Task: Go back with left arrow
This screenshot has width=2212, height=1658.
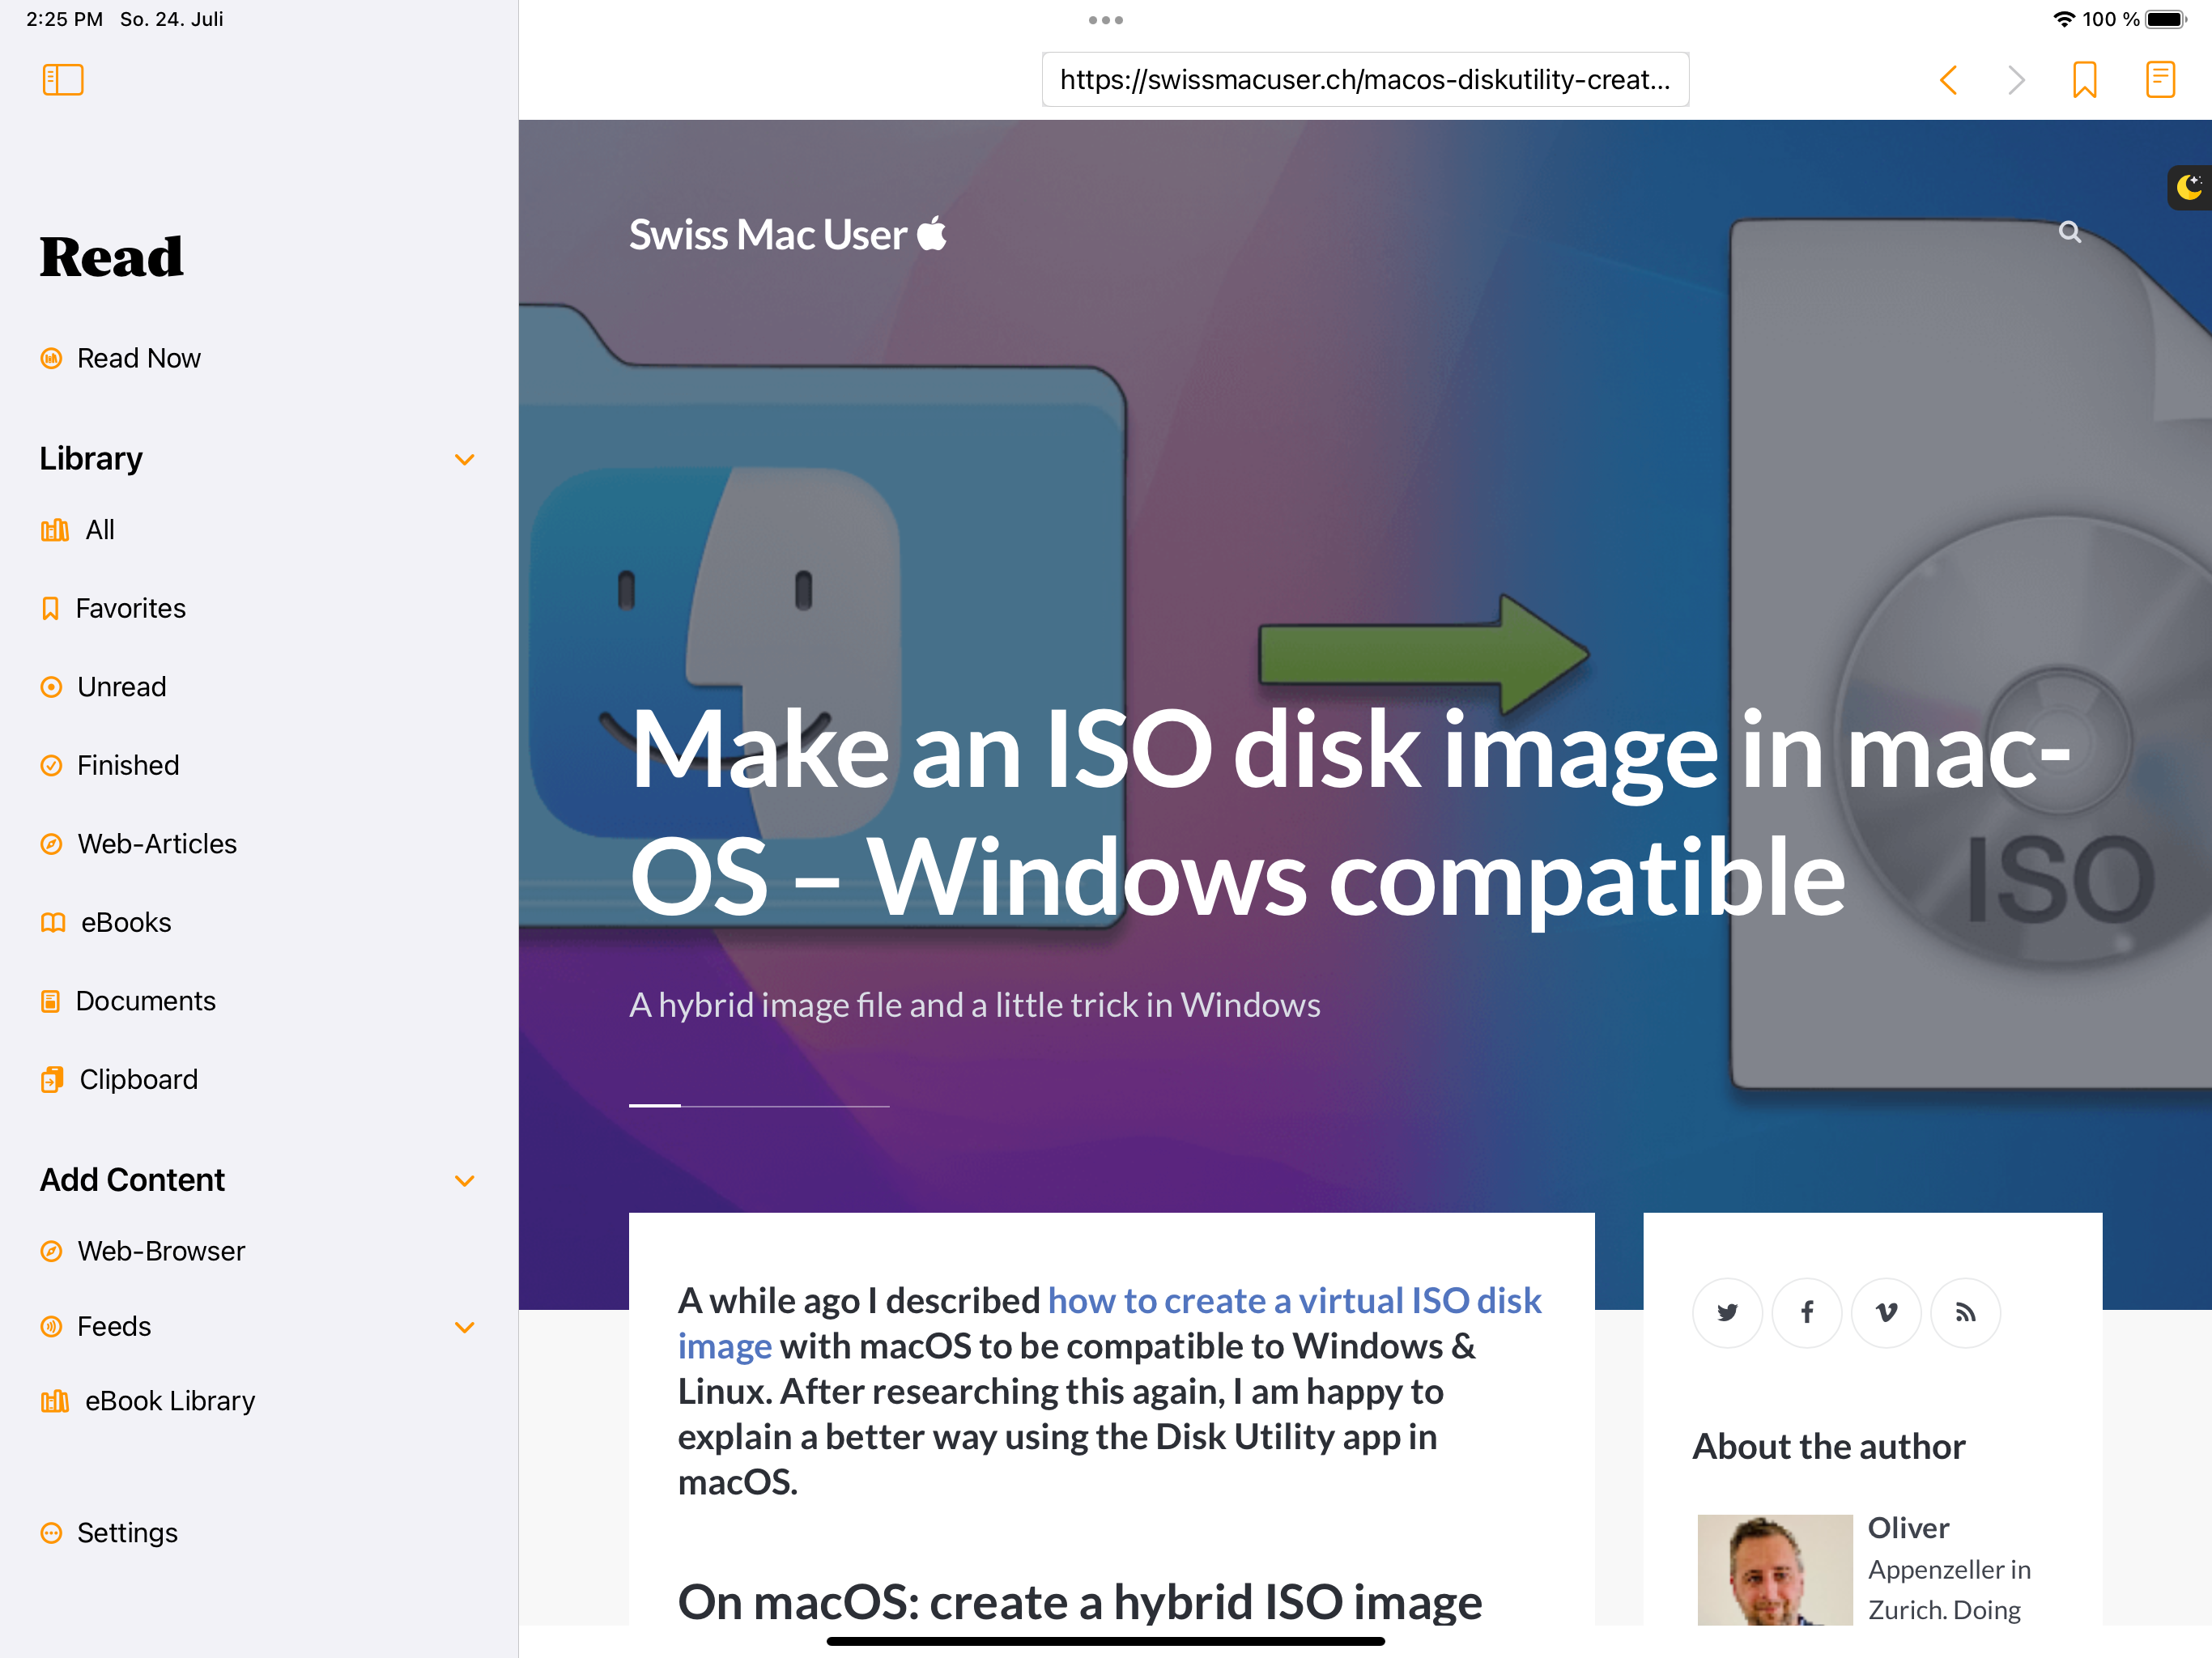Action: [1948, 80]
